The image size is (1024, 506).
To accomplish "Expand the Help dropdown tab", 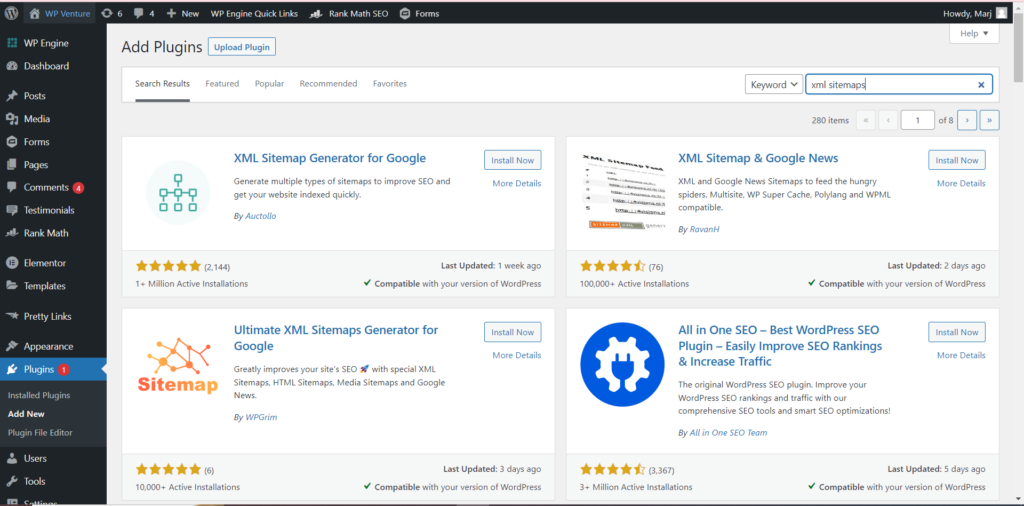I will click(974, 33).
